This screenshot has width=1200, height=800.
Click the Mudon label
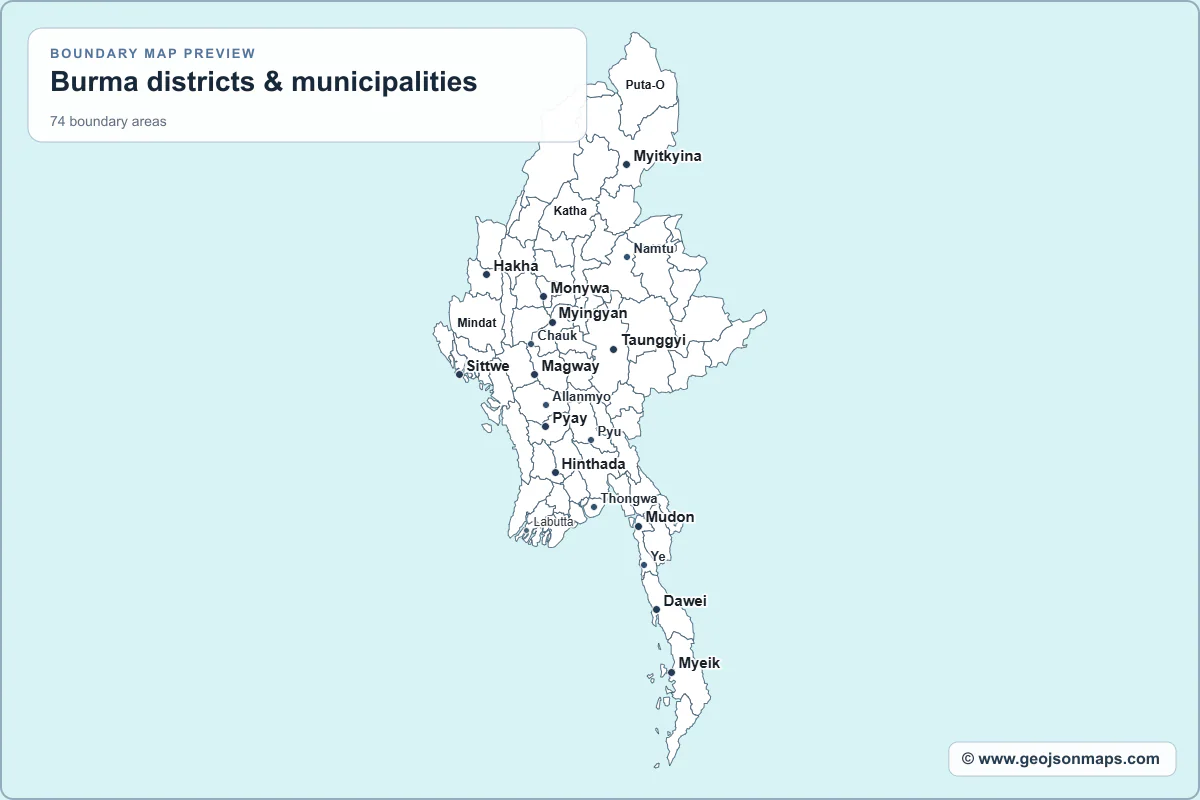(670, 518)
